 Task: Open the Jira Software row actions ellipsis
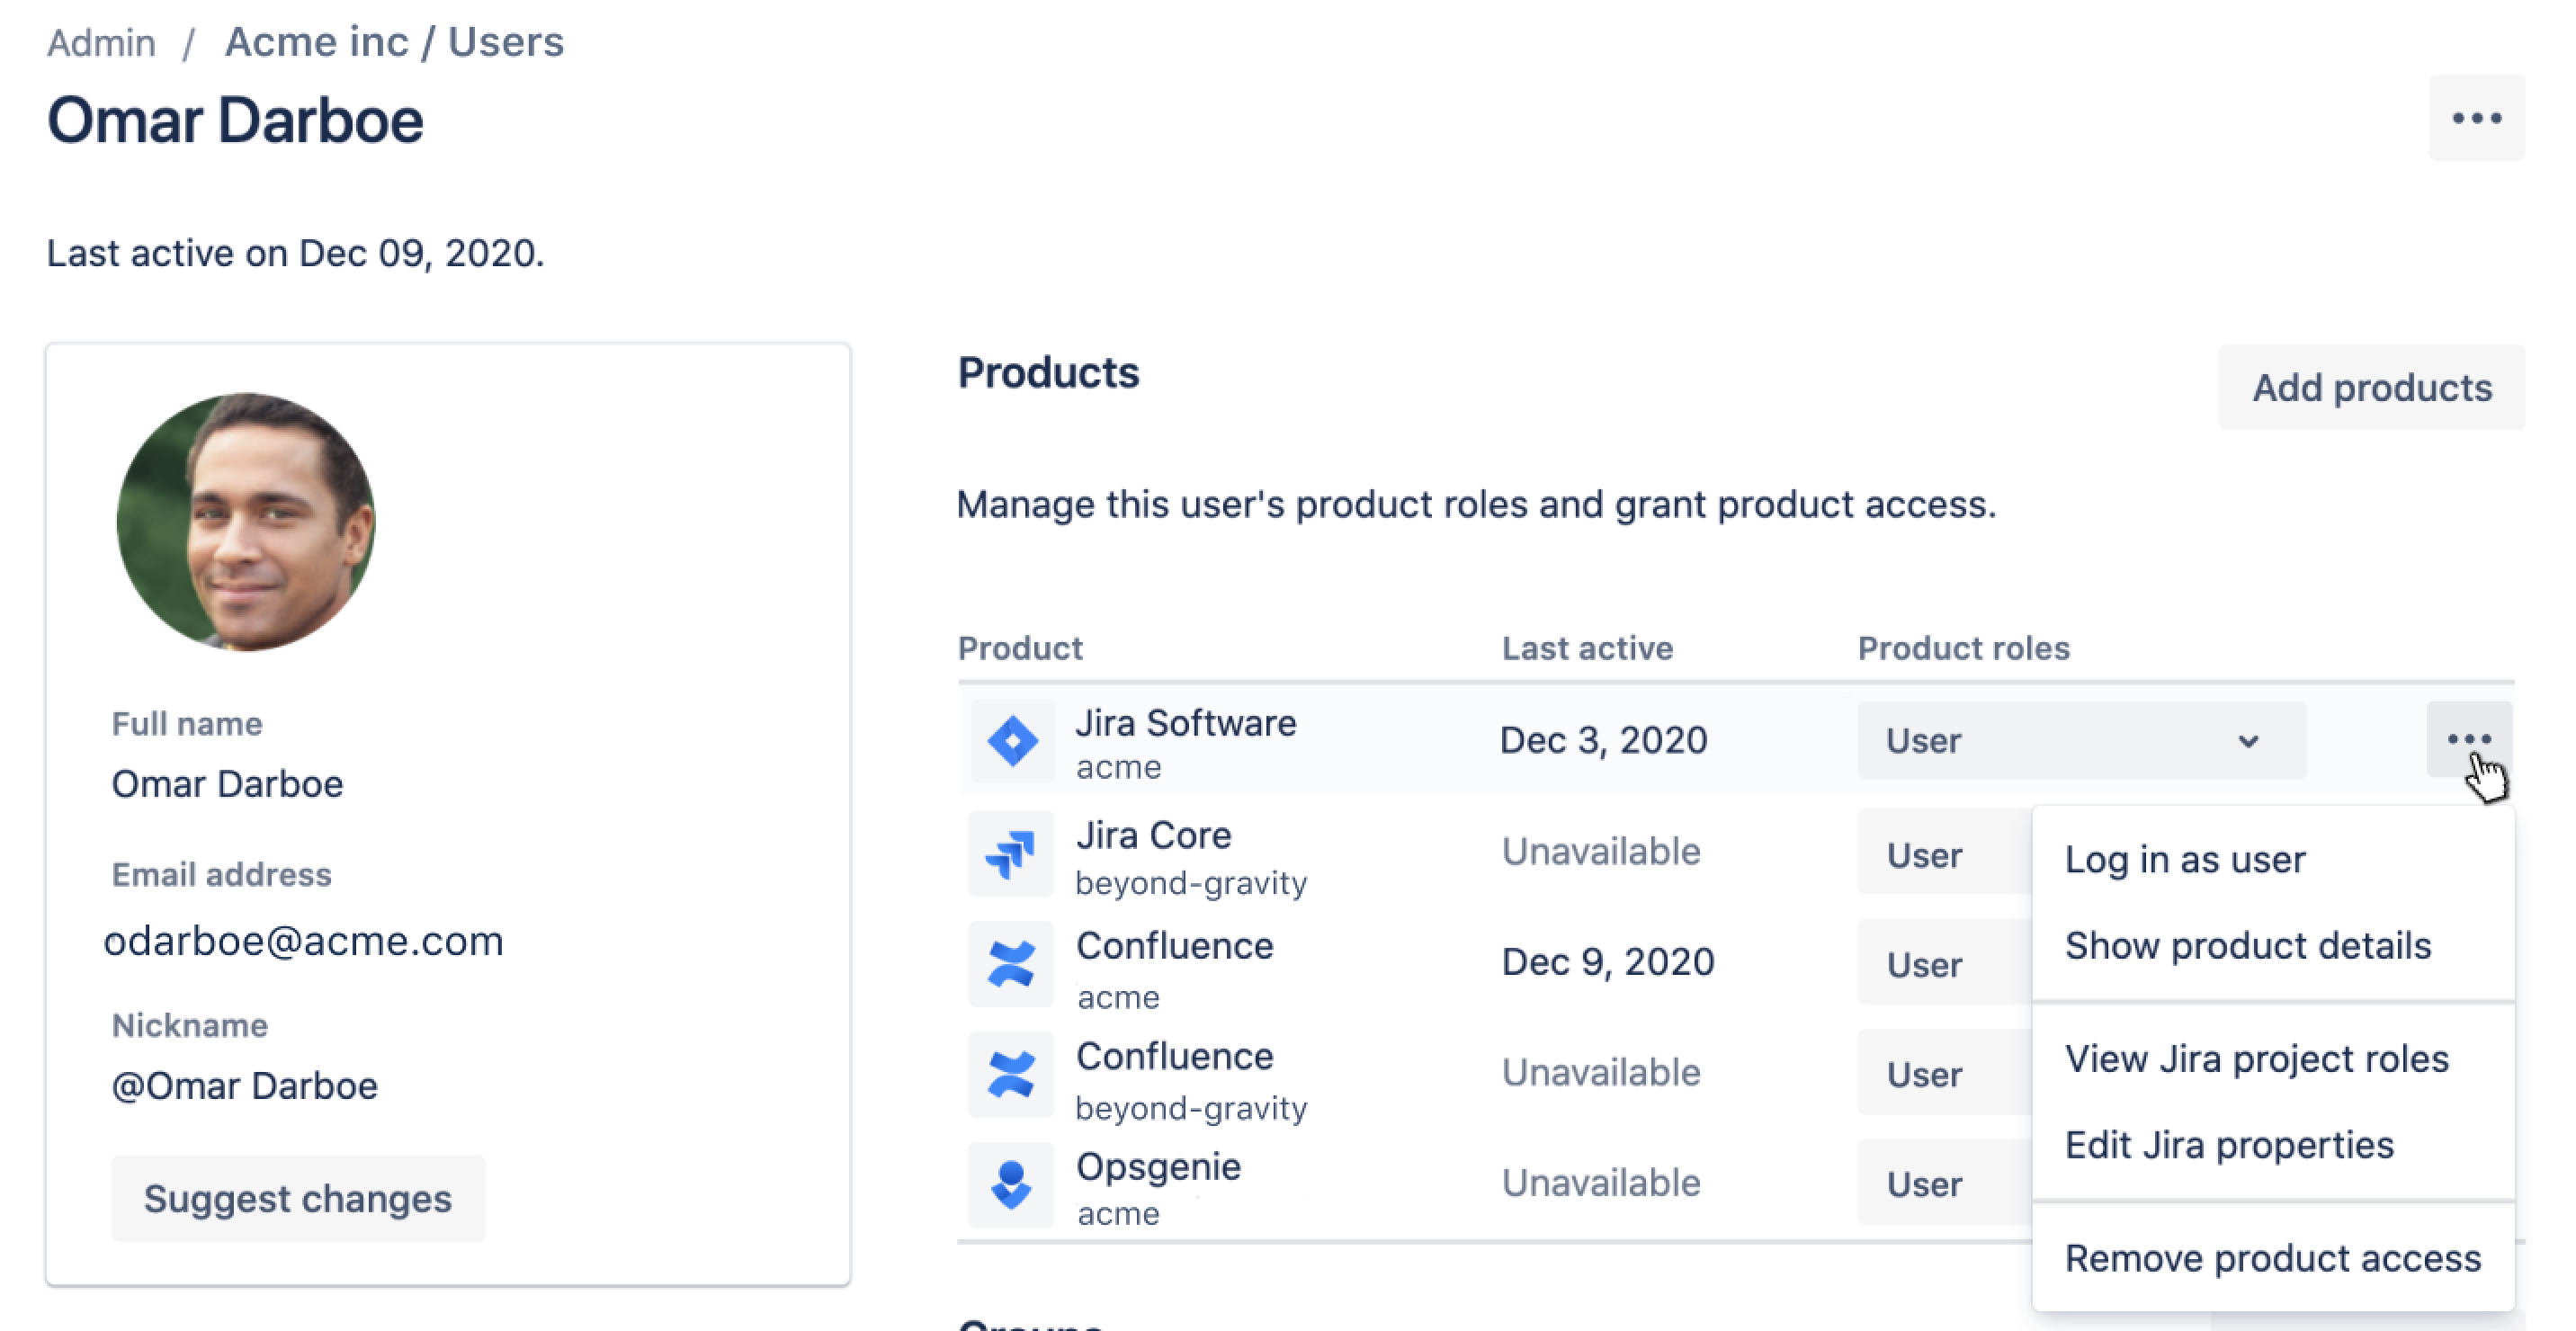(2468, 740)
